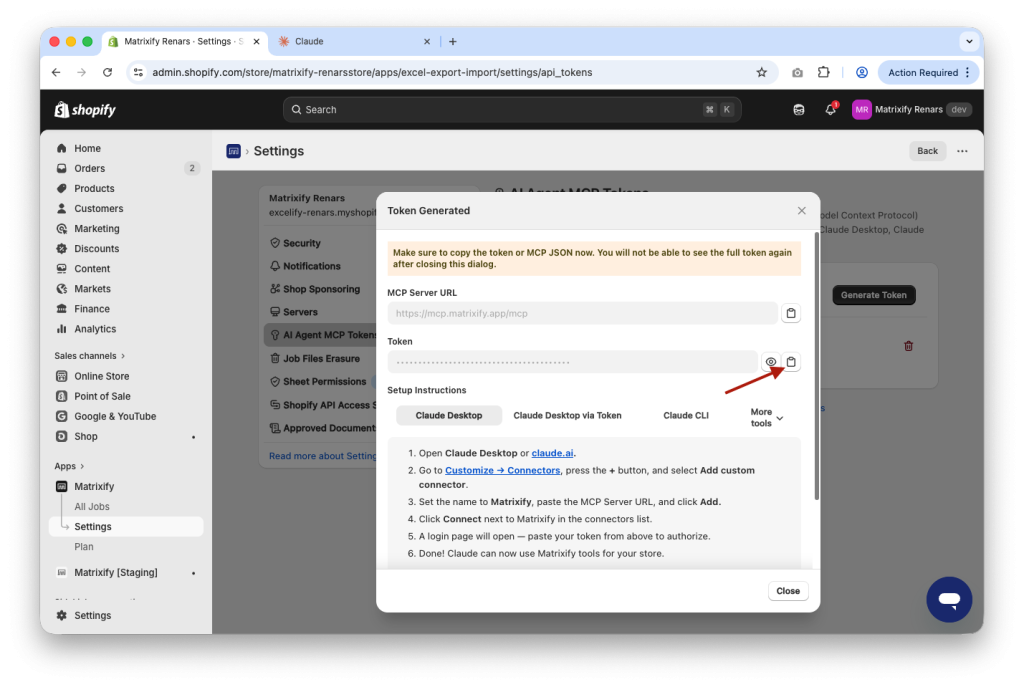Copy the generated token with clipboard icon
This screenshot has width=1024, height=687.
[791, 361]
